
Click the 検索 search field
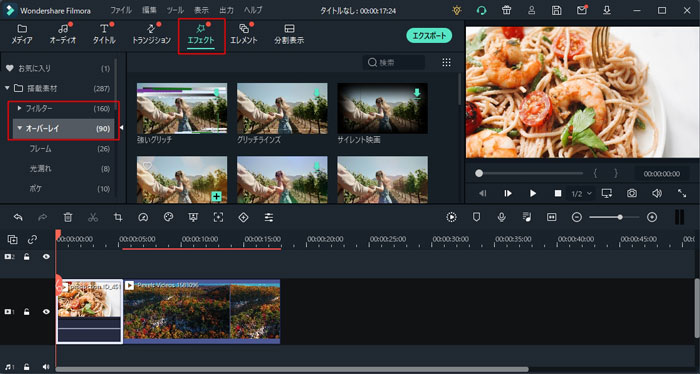tap(394, 62)
